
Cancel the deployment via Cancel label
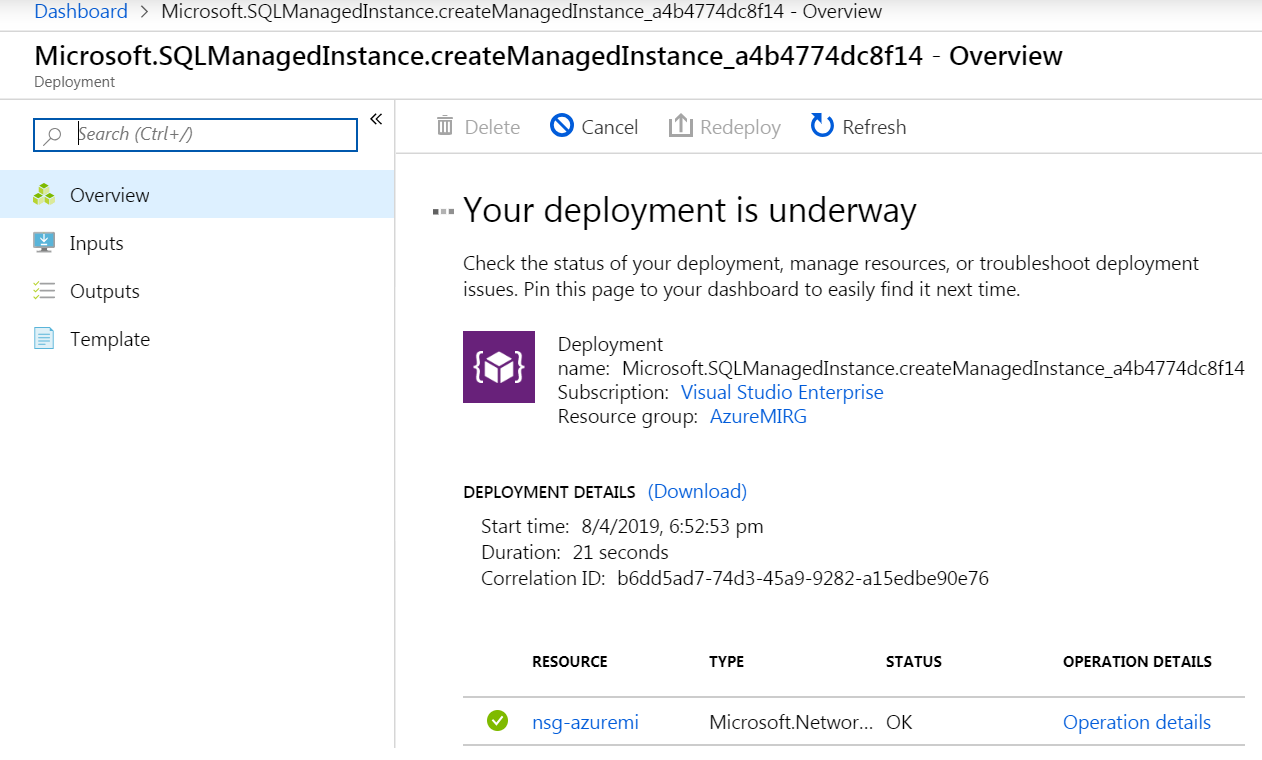pos(610,127)
